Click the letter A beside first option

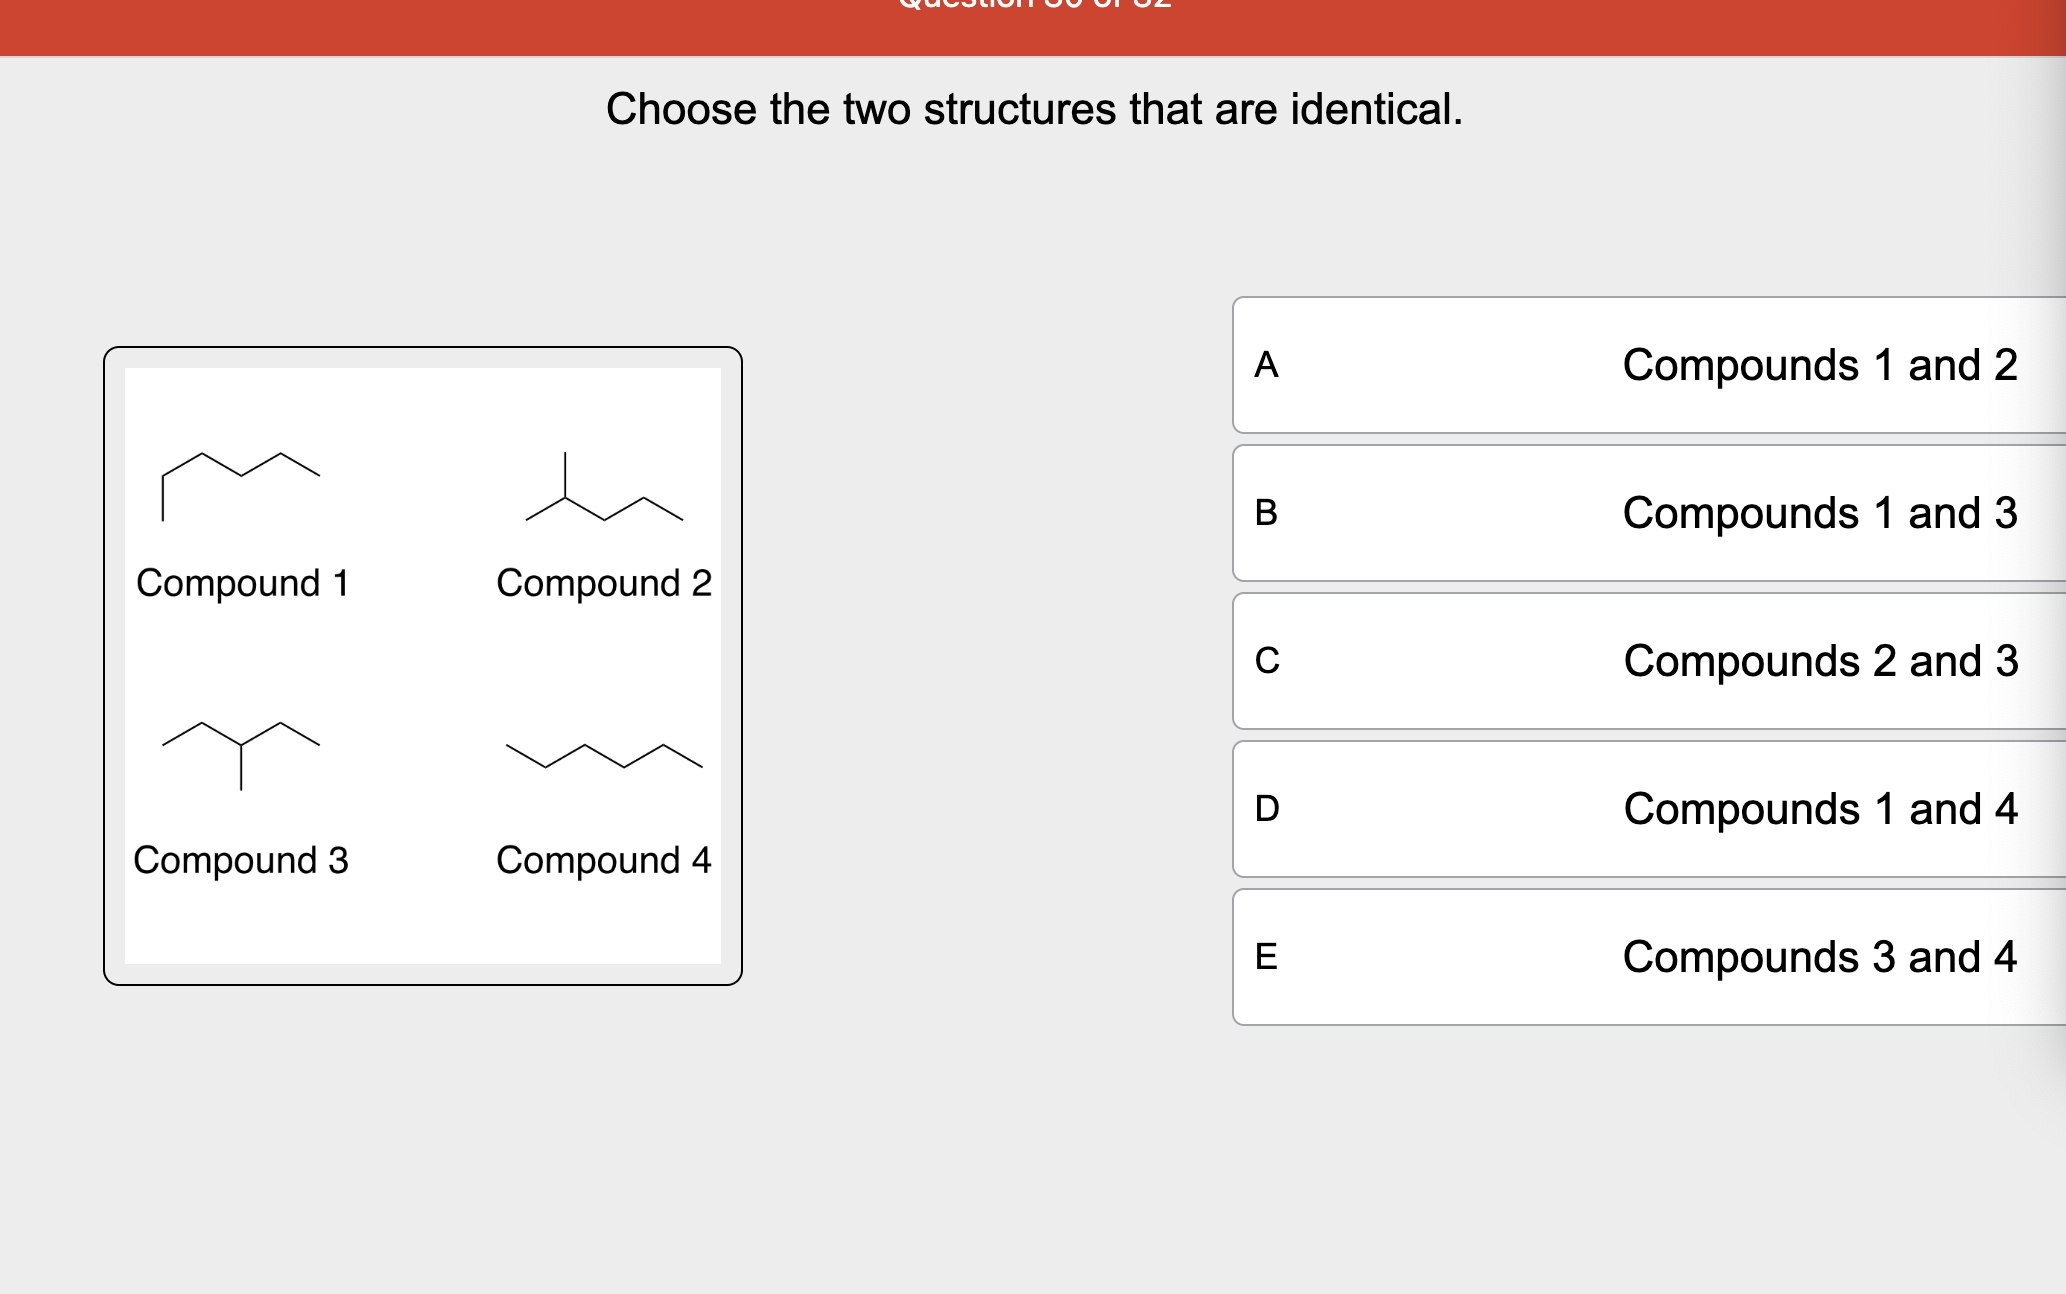(1266, 366)
